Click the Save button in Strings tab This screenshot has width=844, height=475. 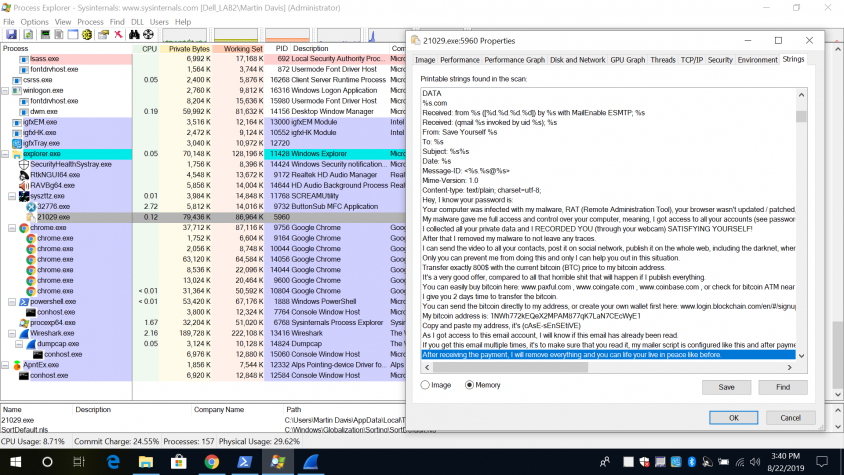[x=726, y=387]
